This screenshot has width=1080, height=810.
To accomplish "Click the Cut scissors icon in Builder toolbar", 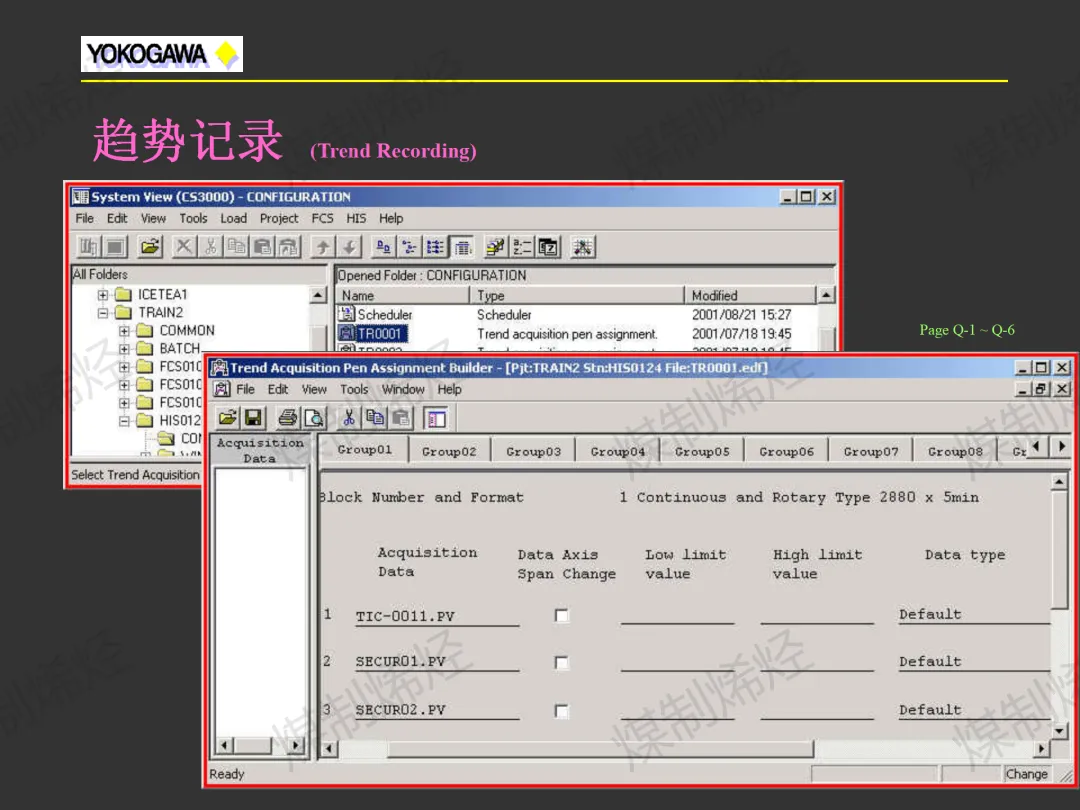I will click(349, 417).
